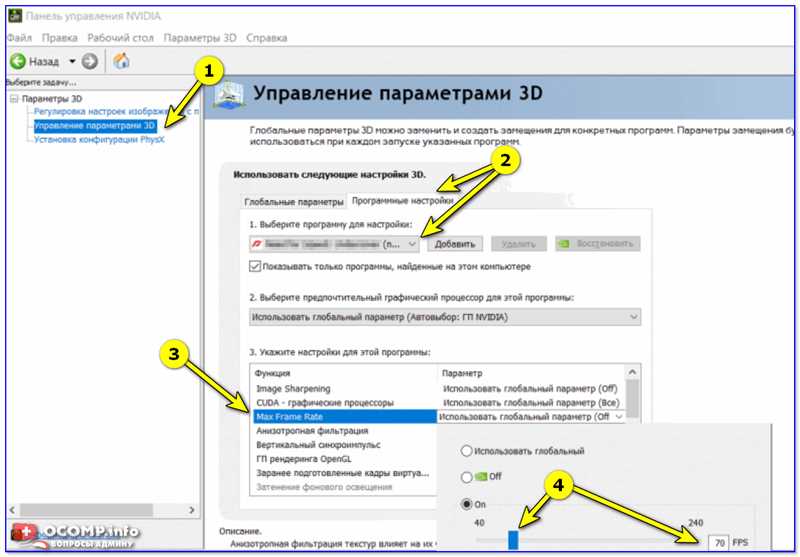This screenshot has height=557, width=800.
Task: Click the NVIDIA Control Panel title icon
Action: point(15,16)
